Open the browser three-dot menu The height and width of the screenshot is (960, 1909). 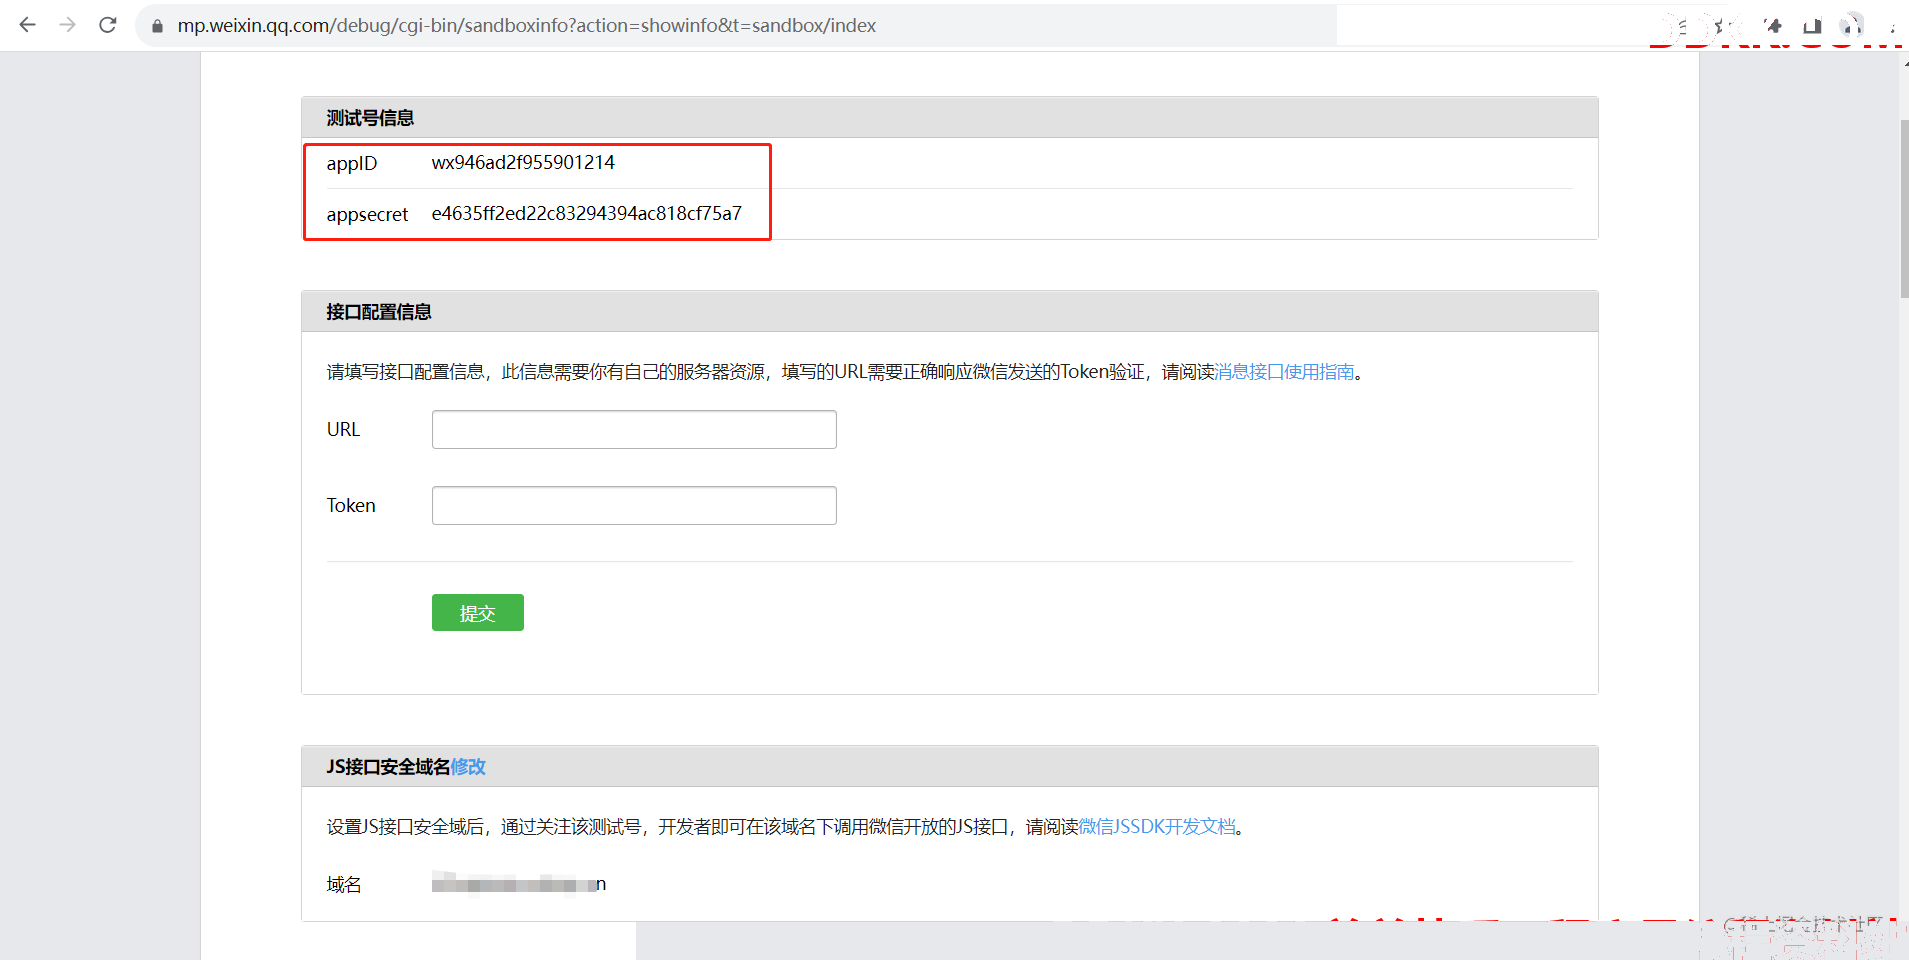click(1892, 26)
